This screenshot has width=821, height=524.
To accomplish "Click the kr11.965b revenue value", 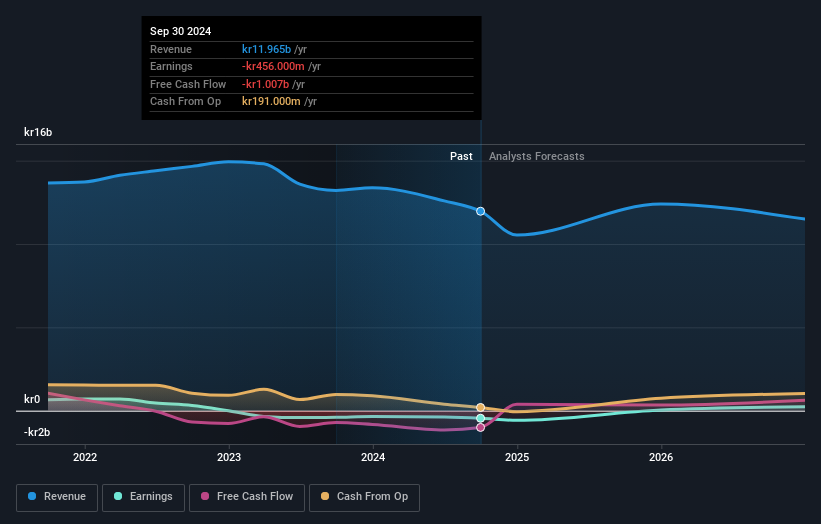I will (x=267, y=49).
